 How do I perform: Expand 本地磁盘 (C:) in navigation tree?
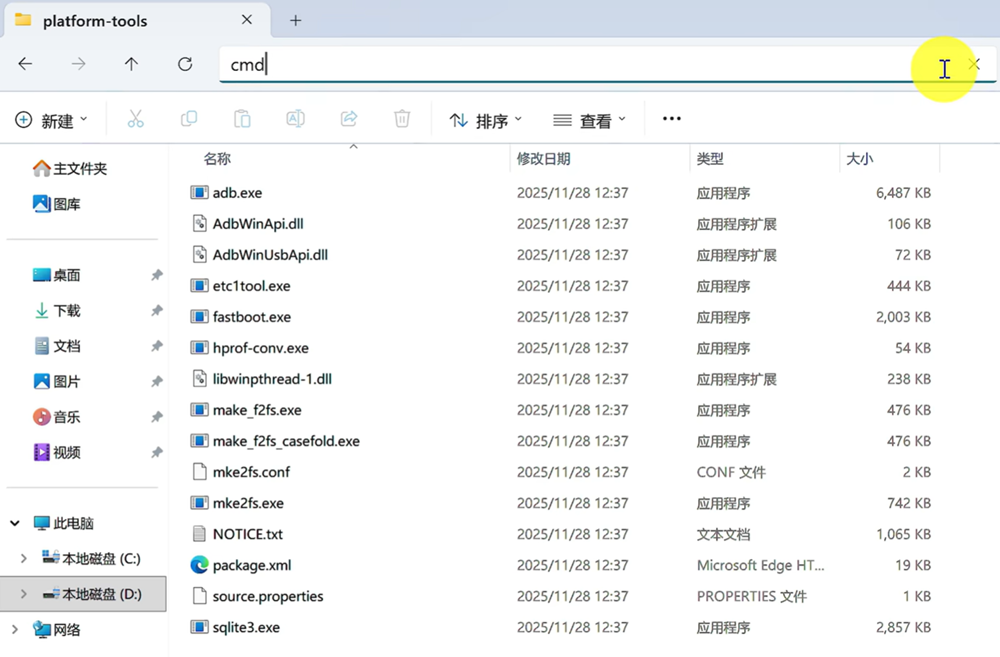24,559
